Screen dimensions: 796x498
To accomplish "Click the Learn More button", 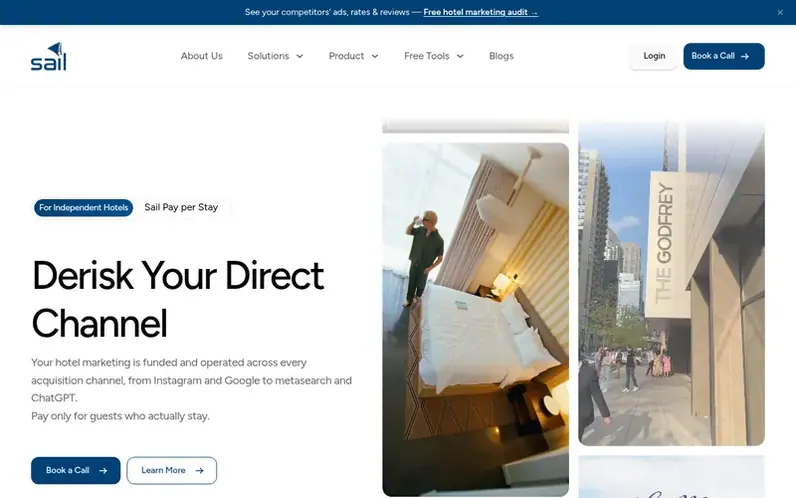I will (x=172, y=471).
